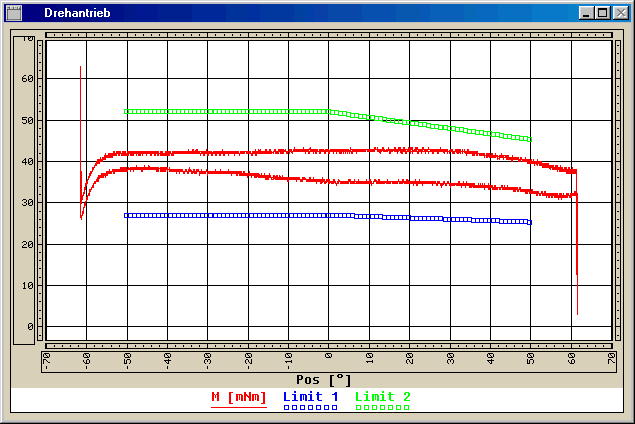This screenshot has height=424, width=635.
Task: Select the Limit 1 legend label
Action: [x=311, y=397]
